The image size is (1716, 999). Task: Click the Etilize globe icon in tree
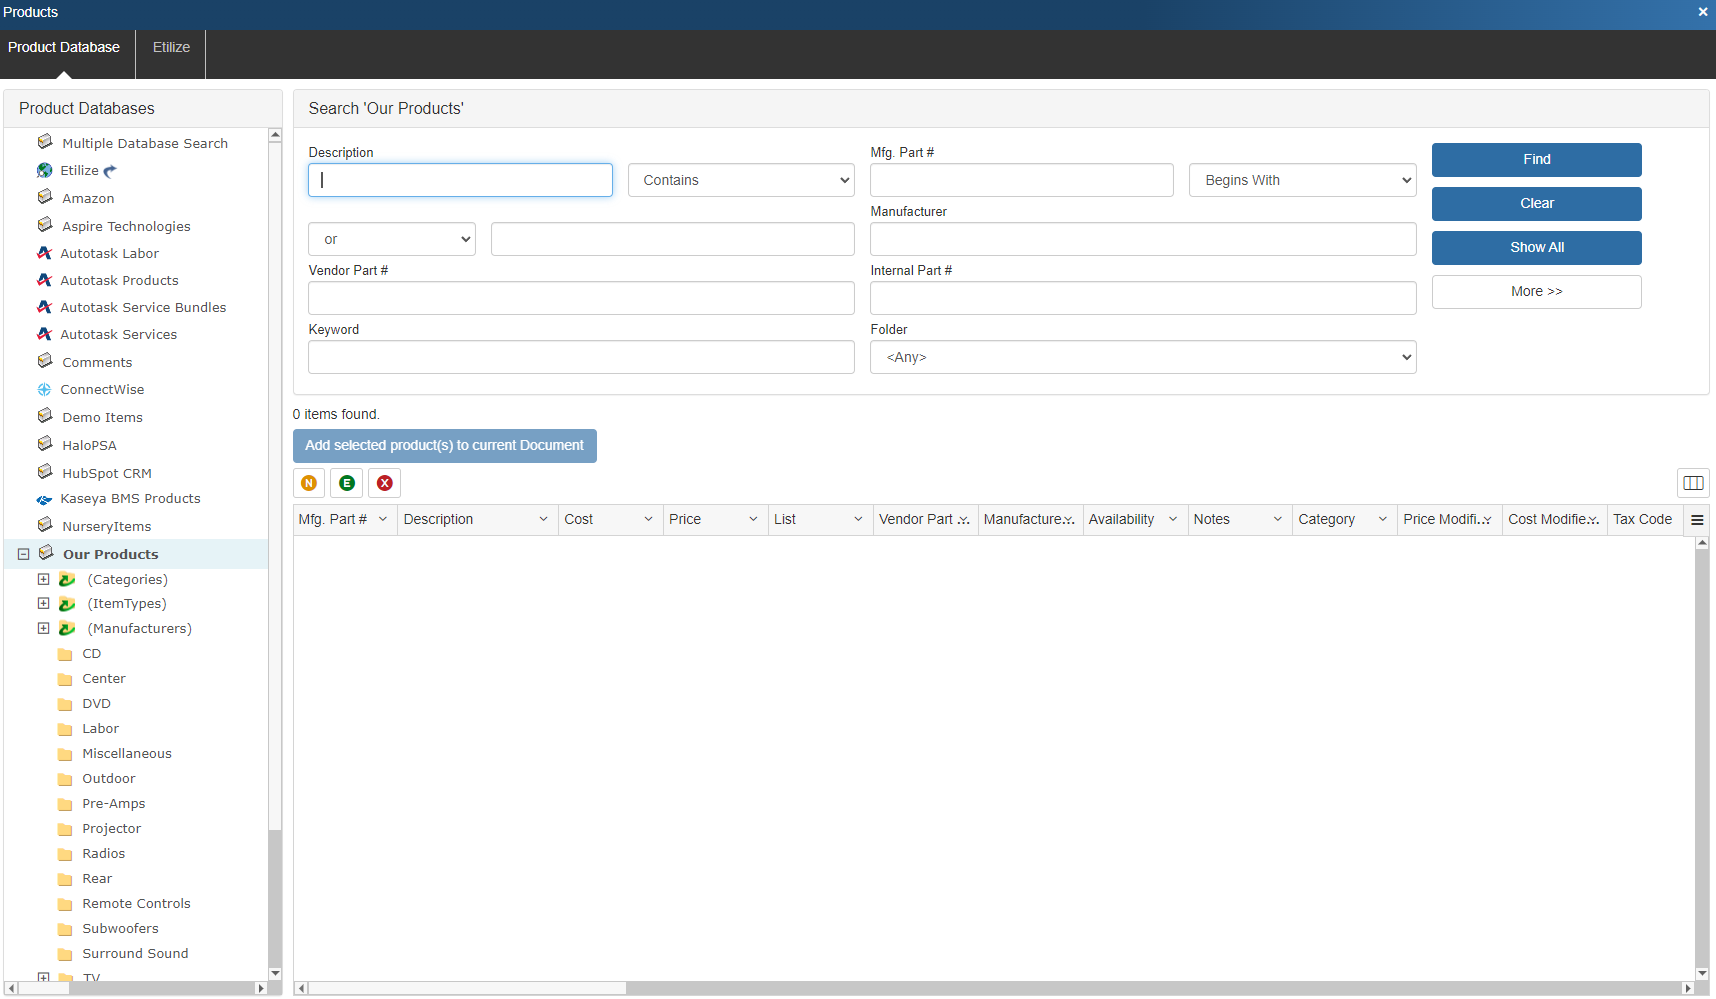(x=45, y=171)
